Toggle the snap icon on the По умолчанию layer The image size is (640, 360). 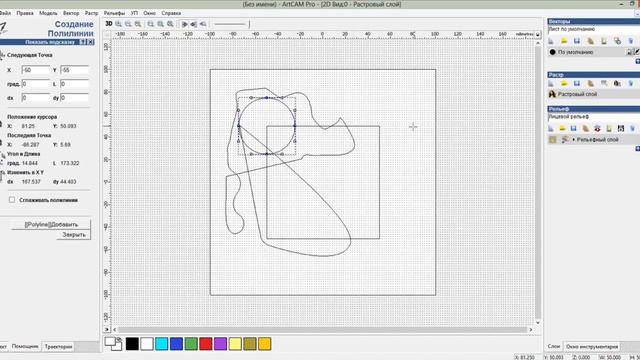click(630, 52)
